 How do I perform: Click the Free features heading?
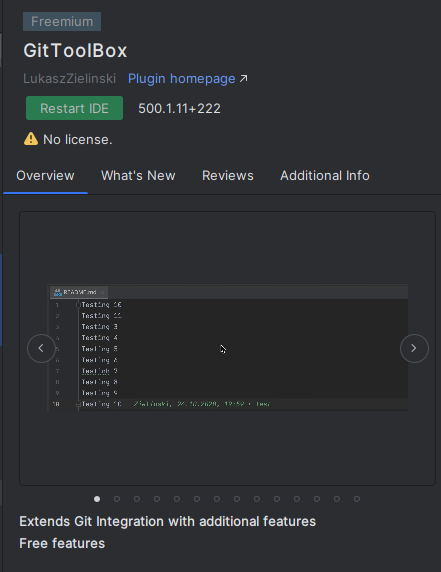click(x=62, y=543)
